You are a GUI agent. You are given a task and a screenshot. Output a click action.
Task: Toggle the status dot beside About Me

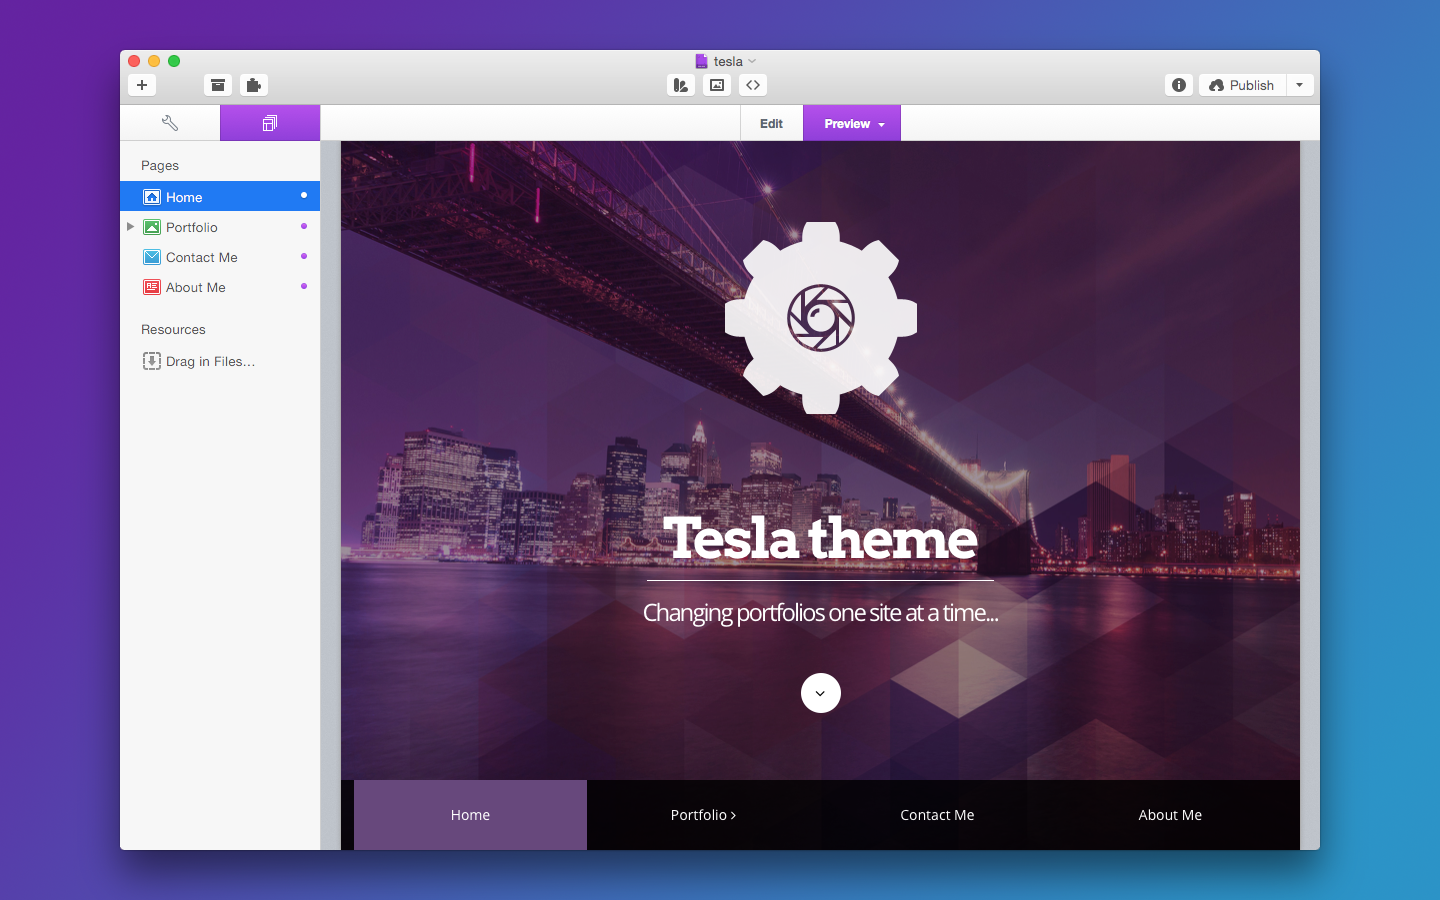[x=304, y=286]
